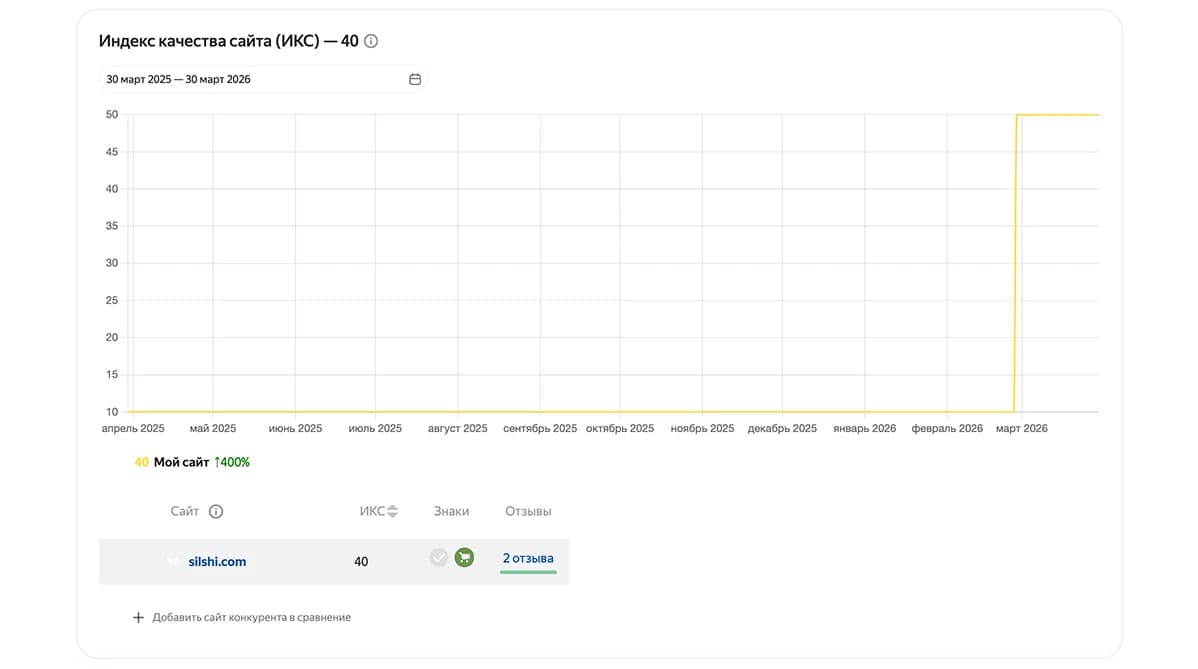Click Добавить сайт конкурента в сравнение
This screenshot has width=1198, height=669.
tap(251, 617)
